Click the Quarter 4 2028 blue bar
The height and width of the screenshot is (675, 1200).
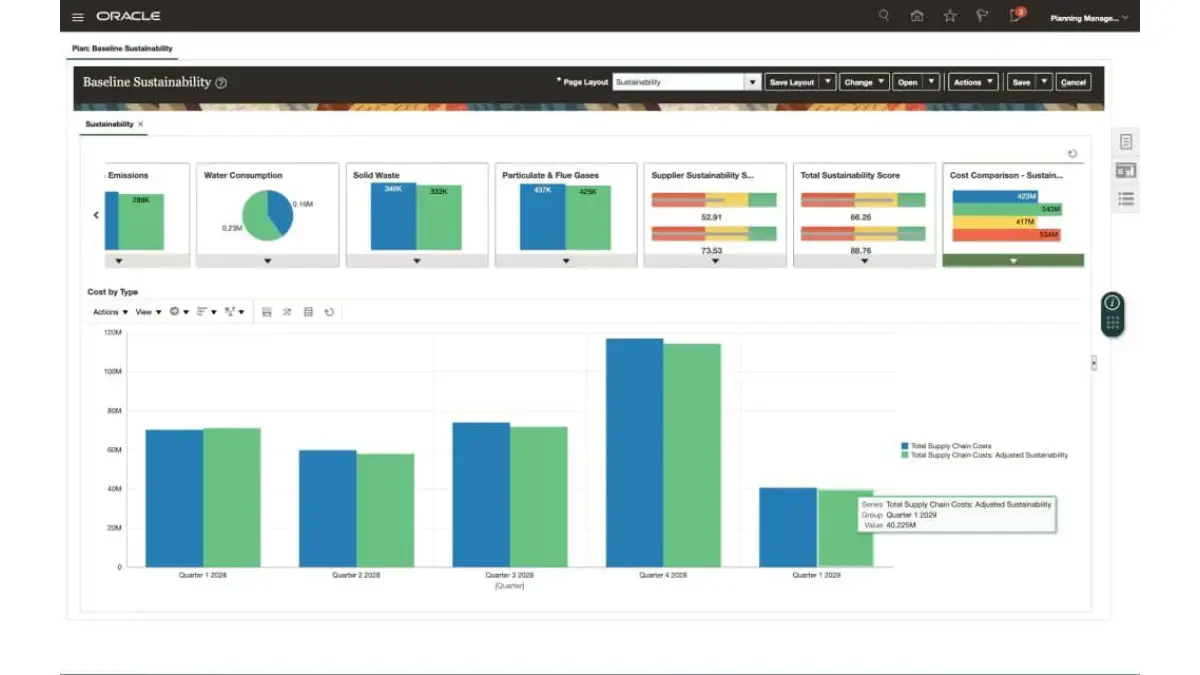click(634, 452)
